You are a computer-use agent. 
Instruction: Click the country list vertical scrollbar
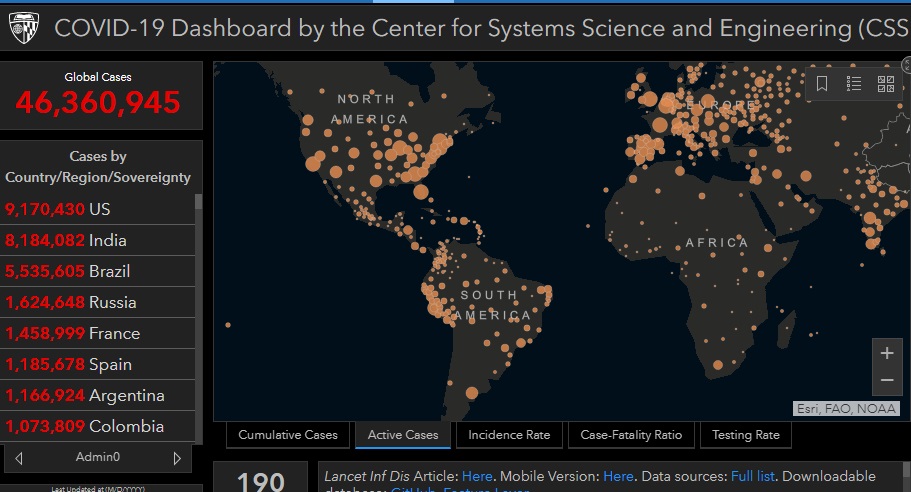pyautogui.click(x=198, y=300)
